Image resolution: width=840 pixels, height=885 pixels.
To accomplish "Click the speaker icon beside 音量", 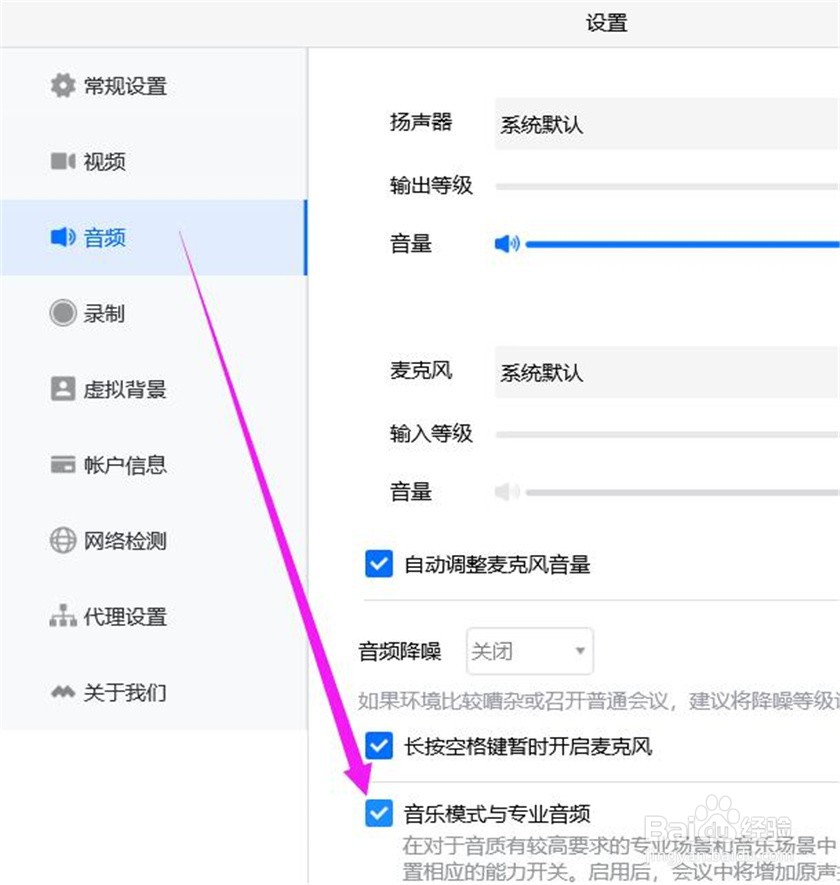I will (508, 243).
